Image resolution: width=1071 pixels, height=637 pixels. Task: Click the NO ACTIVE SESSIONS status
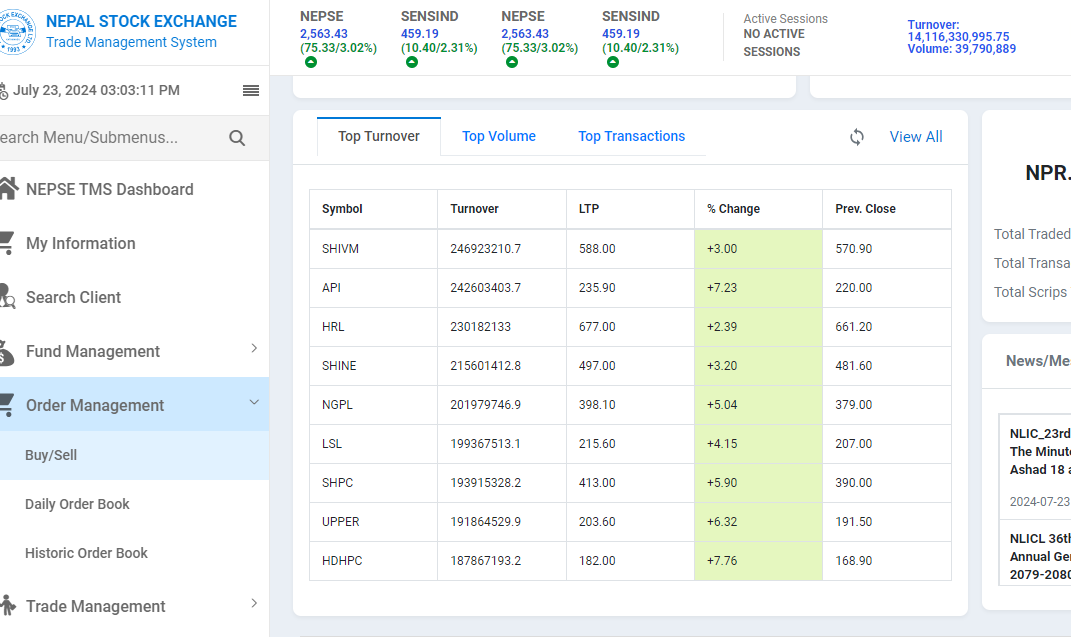pos(774,42)
